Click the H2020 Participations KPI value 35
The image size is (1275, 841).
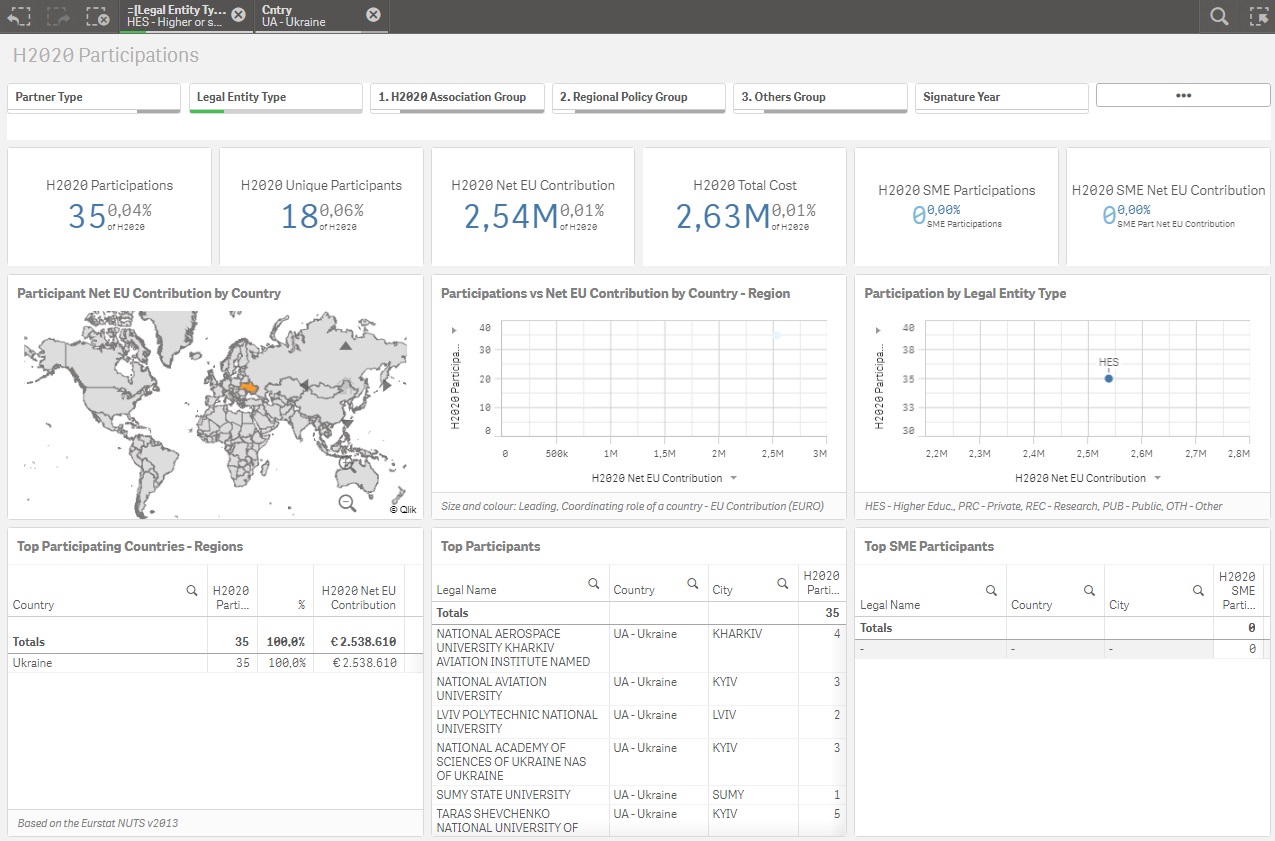tap(87, 216)
